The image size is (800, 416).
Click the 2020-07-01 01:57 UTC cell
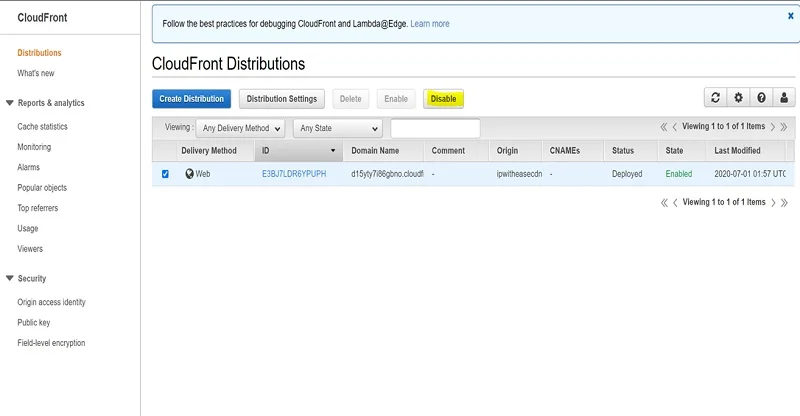pyautogui.click(x=750, y=174)
